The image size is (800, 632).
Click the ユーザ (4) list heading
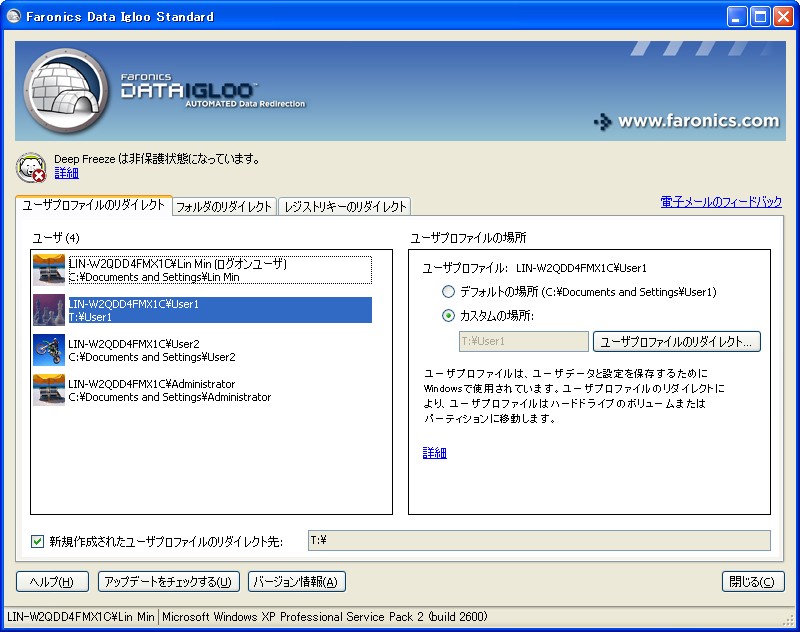pos(56,238)
